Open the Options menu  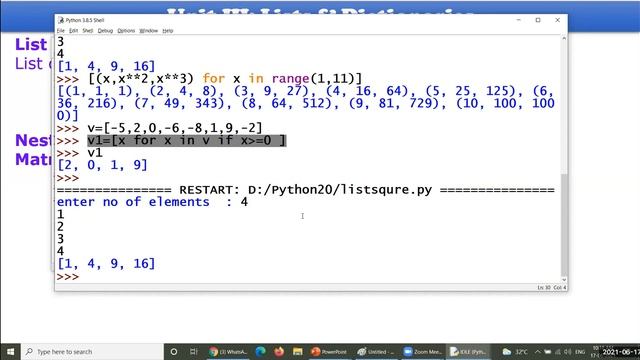pyautogui.click(x=126, y=31)
